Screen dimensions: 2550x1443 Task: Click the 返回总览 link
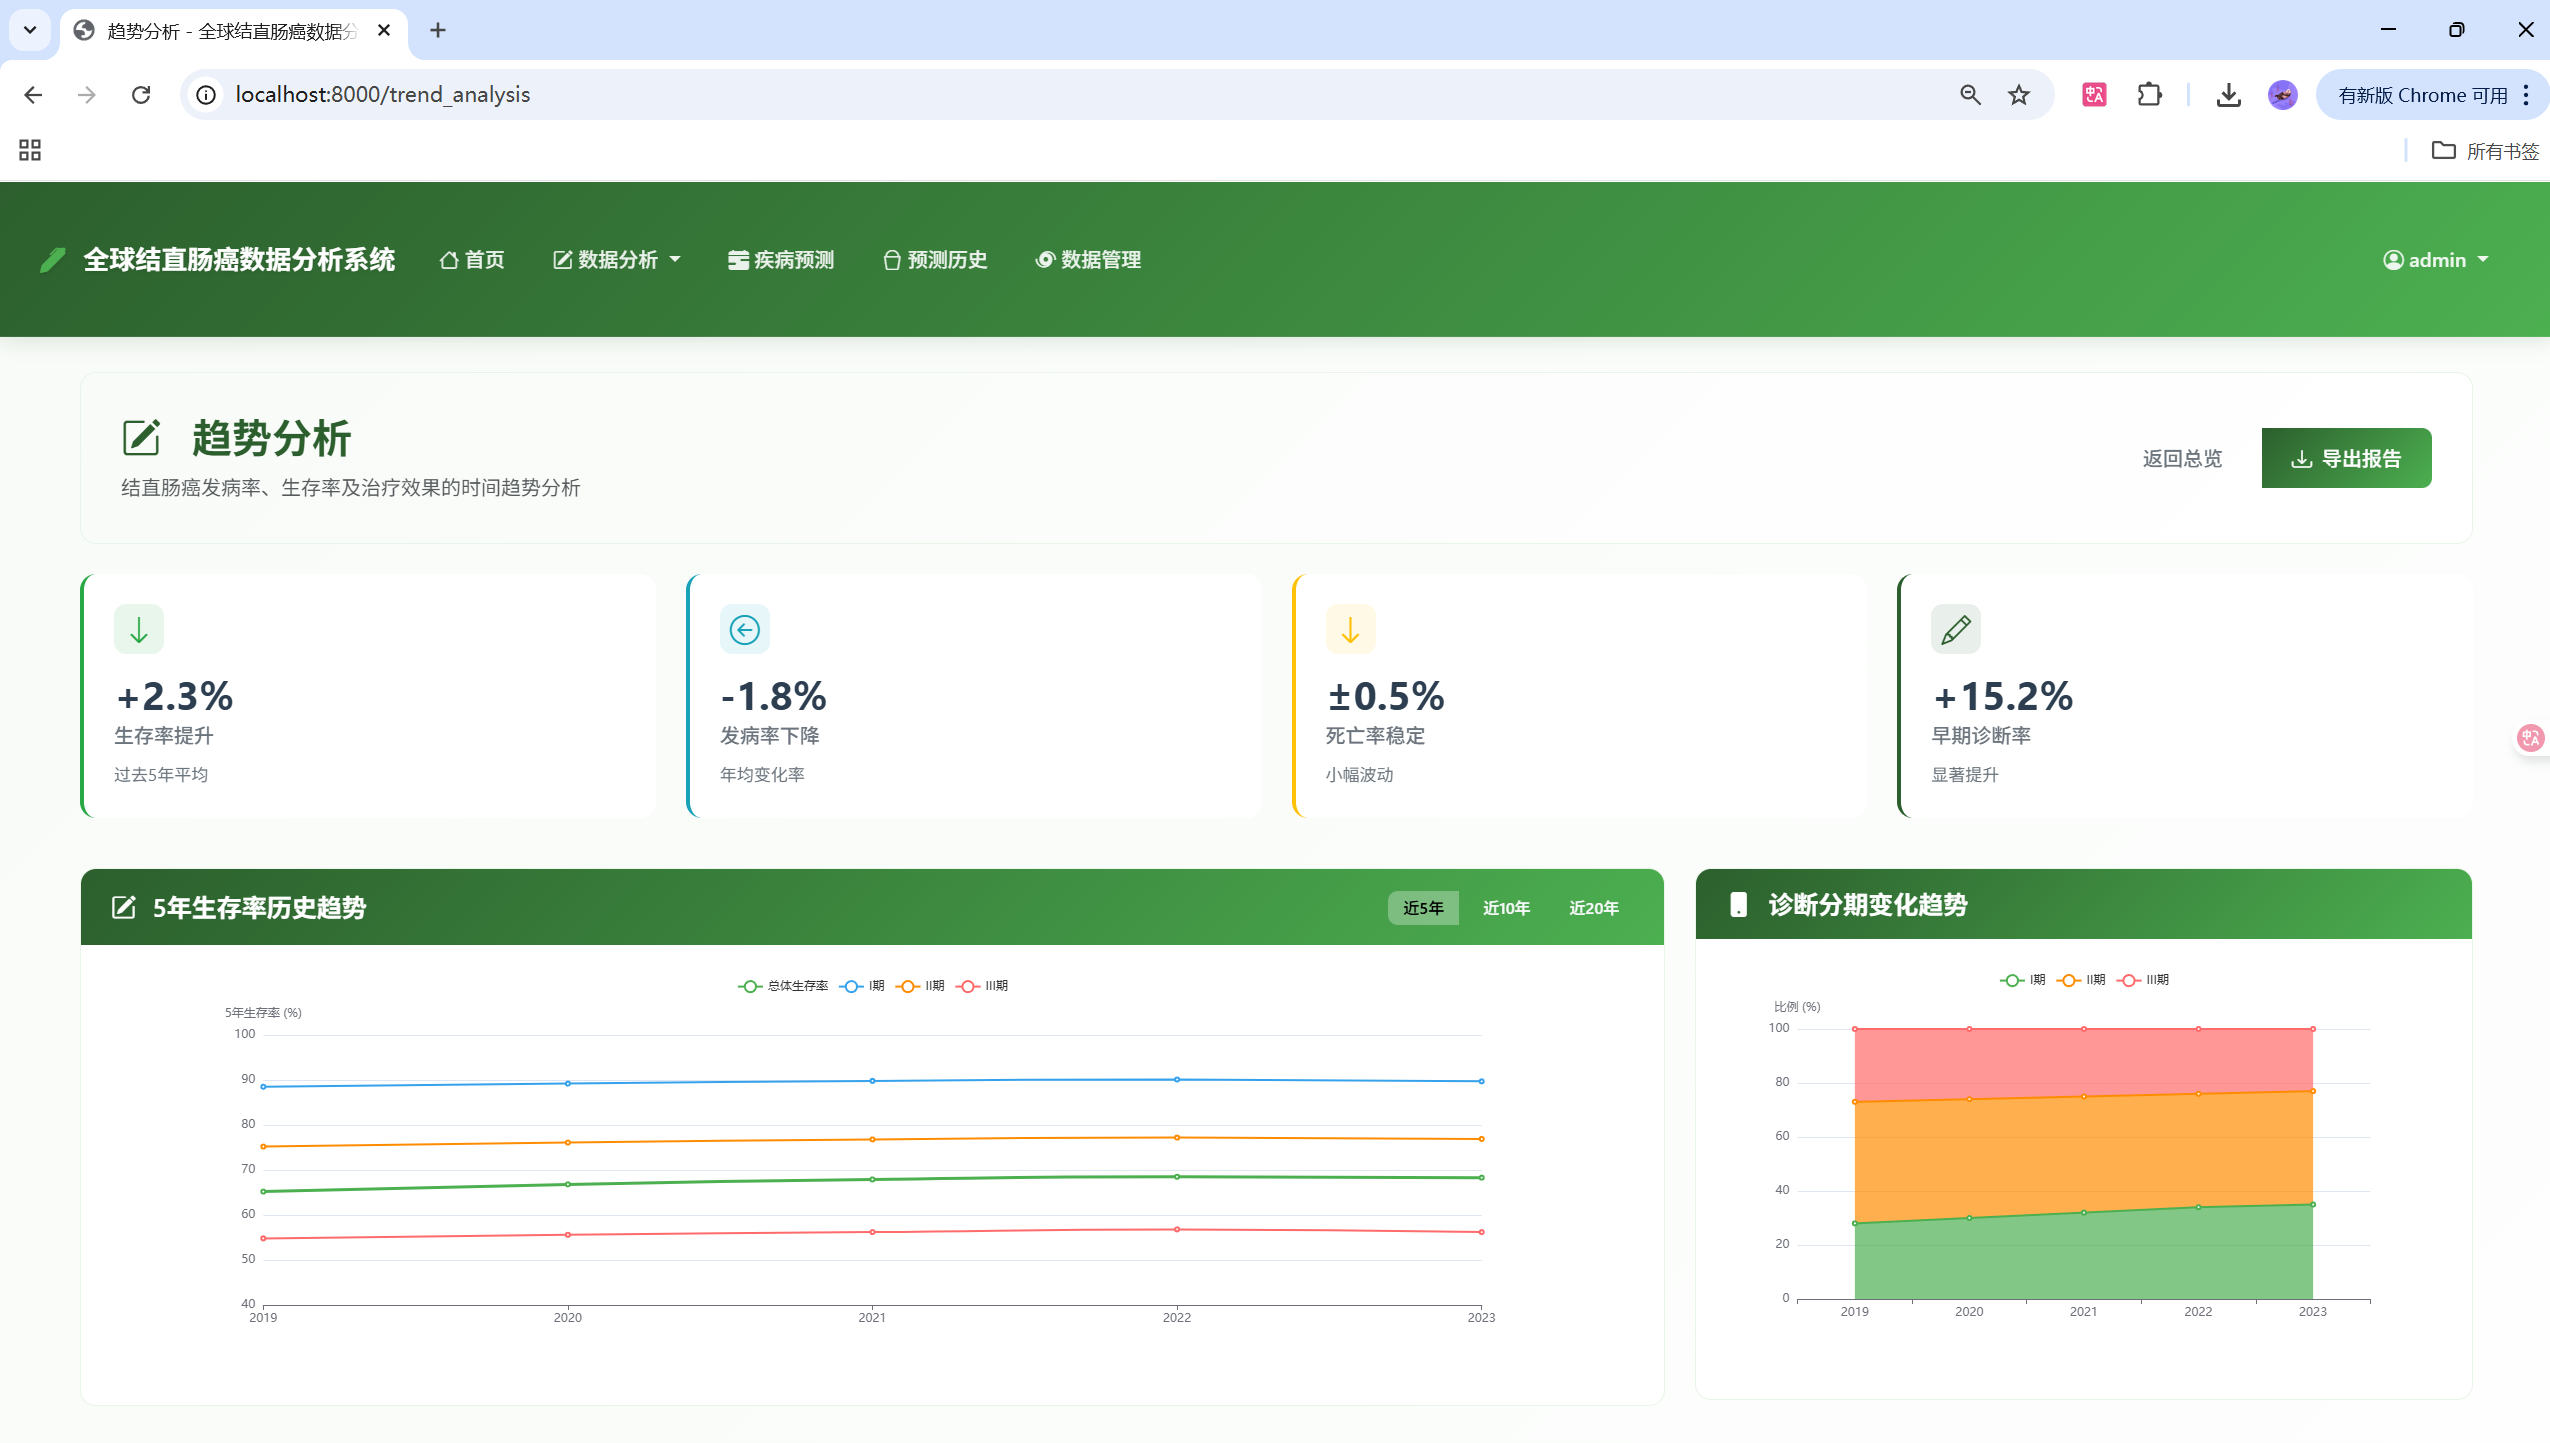[2181, 458]
